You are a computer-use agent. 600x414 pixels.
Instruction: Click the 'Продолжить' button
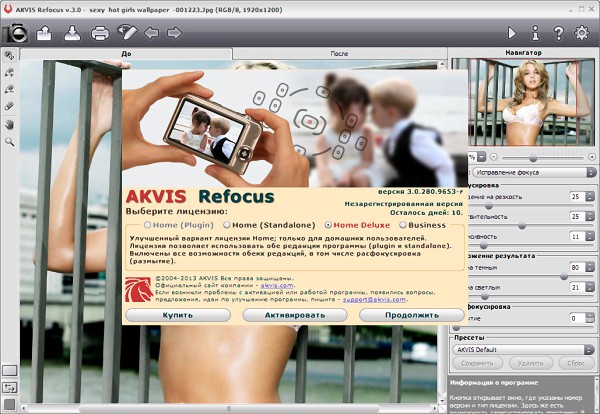[411, 314]
